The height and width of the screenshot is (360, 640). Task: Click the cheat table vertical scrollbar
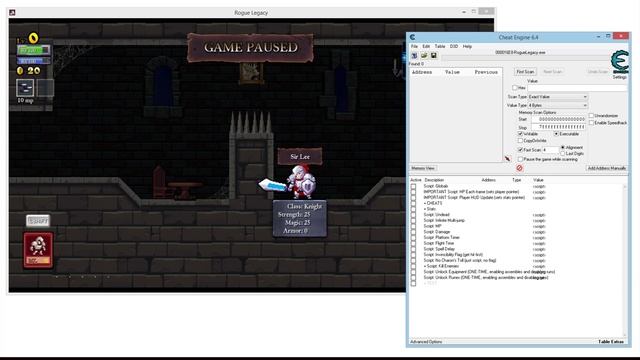tap(624, 261)
